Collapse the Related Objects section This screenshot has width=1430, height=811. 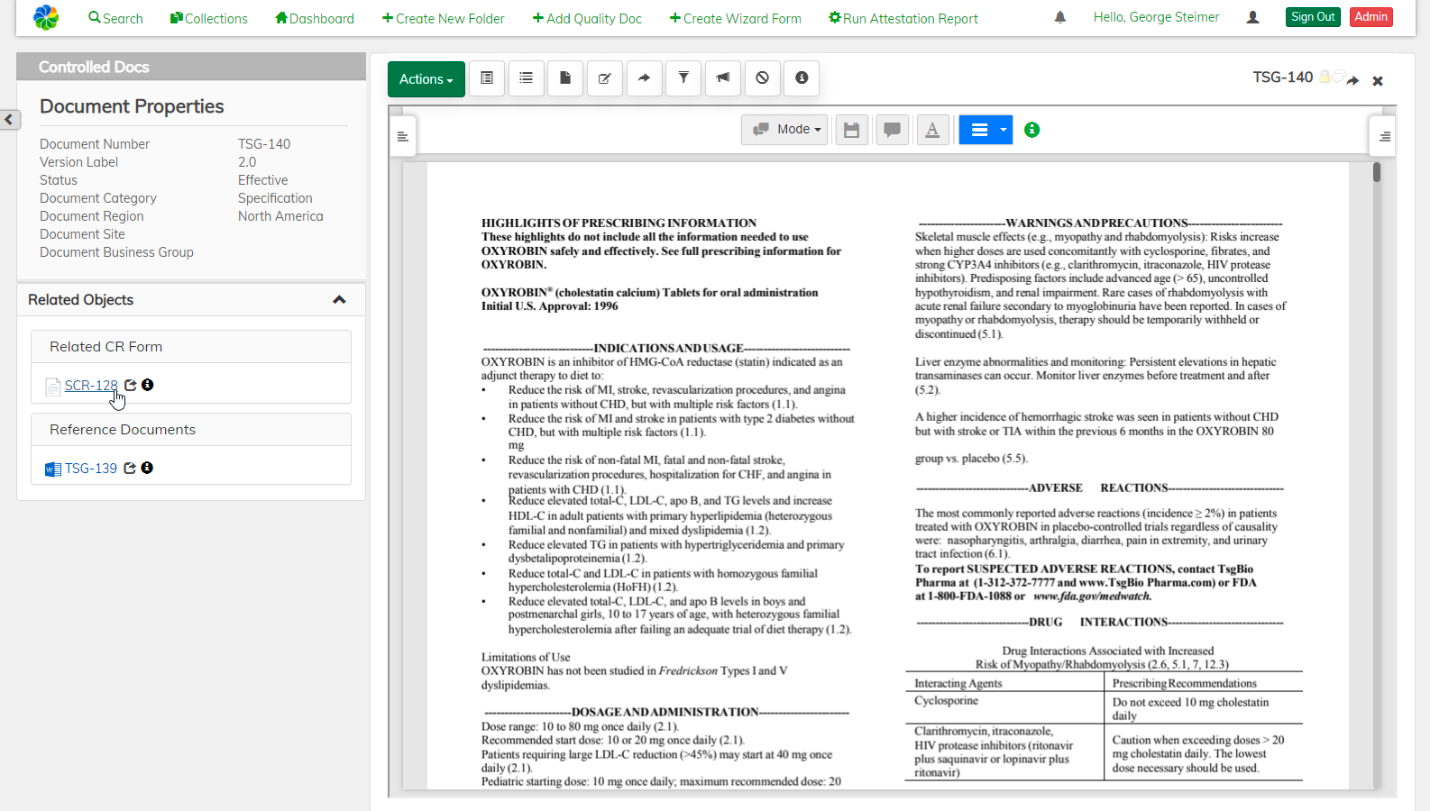(339, 299)
